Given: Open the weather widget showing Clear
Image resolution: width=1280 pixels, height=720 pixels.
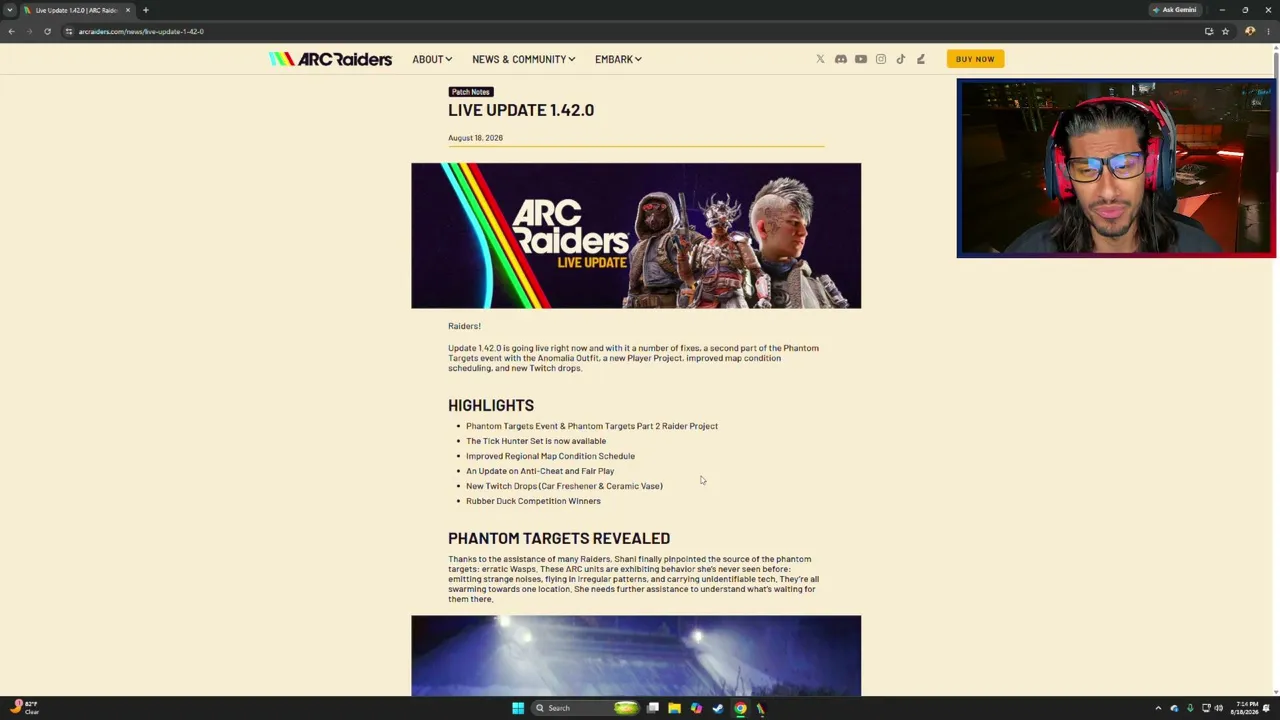Looking at the screenshot, I should (x=25, y=708).
